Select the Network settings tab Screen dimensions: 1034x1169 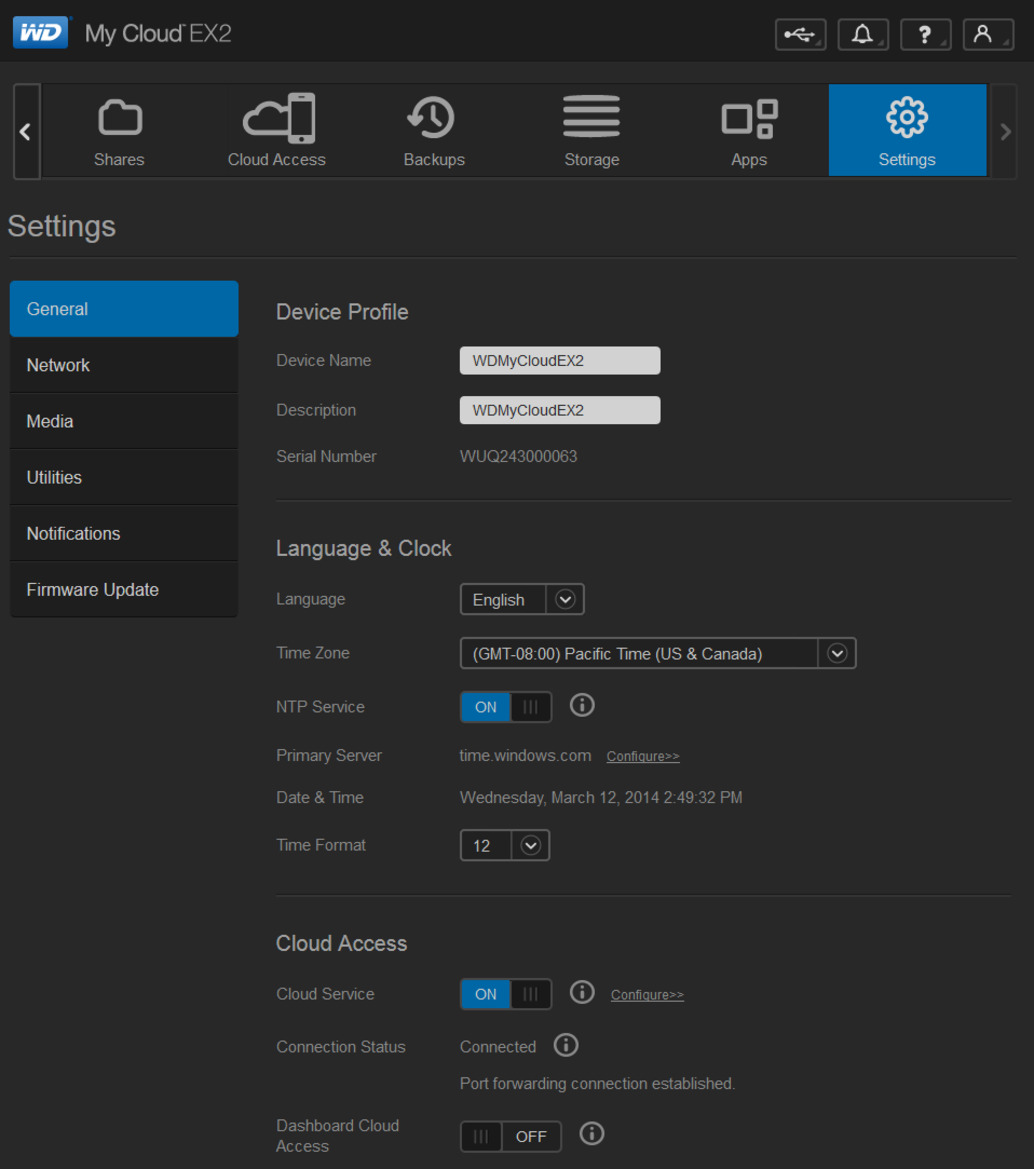[x=124, y=365]
